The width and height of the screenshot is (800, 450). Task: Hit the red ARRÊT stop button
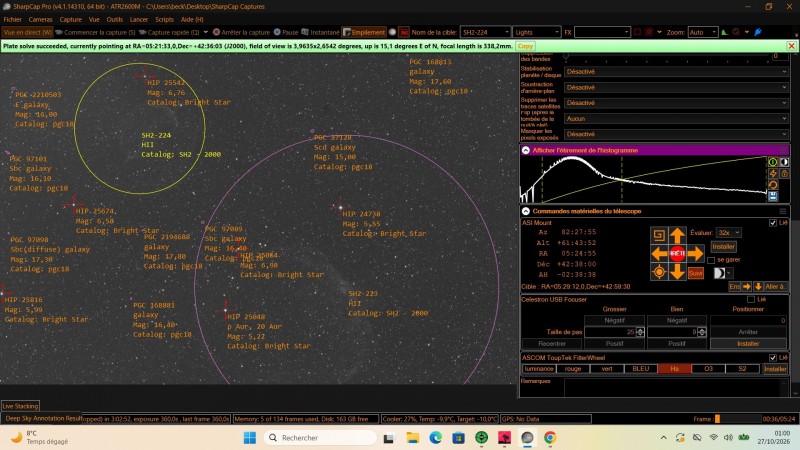[x=677, y=254]
